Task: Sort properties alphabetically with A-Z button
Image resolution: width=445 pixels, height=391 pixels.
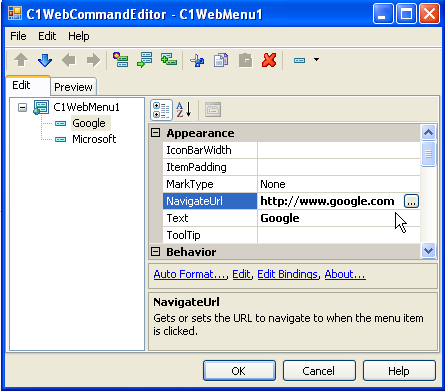Action: pos(184,110)
